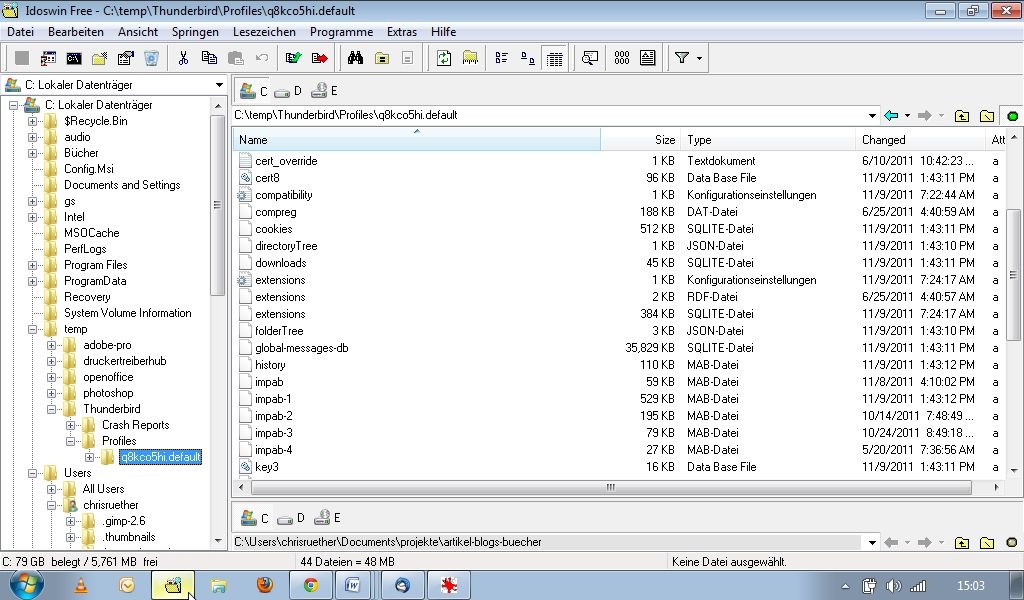Screen dimensions: 1024x600
Task: Toggle the green active-pane indicator in top pane
Action: pyautogui.click(x=1012, y=116)
